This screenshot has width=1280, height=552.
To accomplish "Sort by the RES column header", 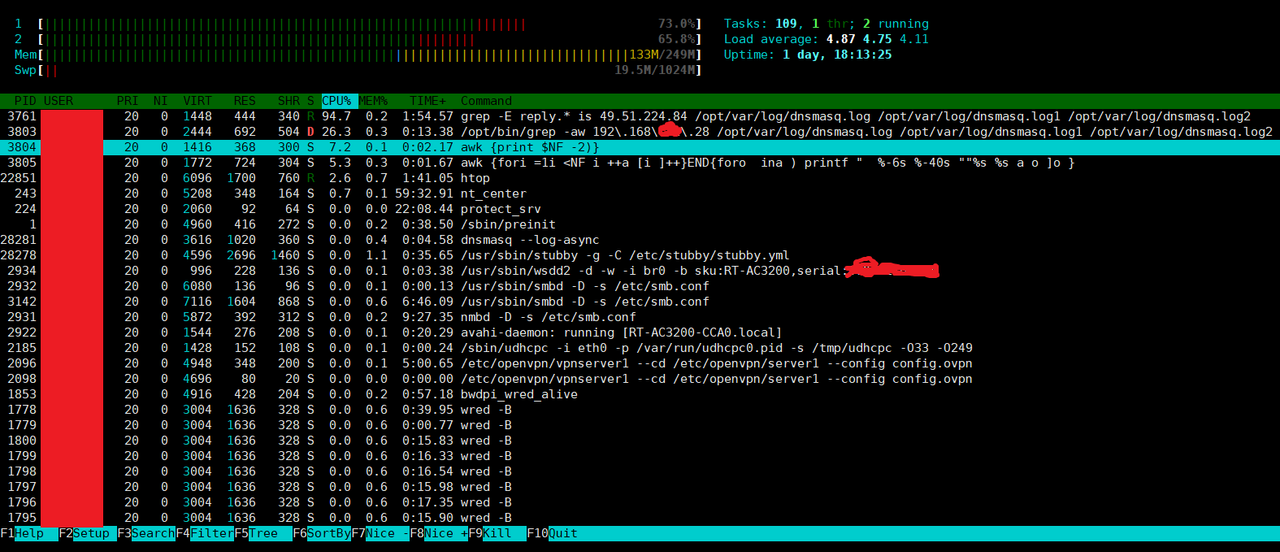I will click(244, 101).
